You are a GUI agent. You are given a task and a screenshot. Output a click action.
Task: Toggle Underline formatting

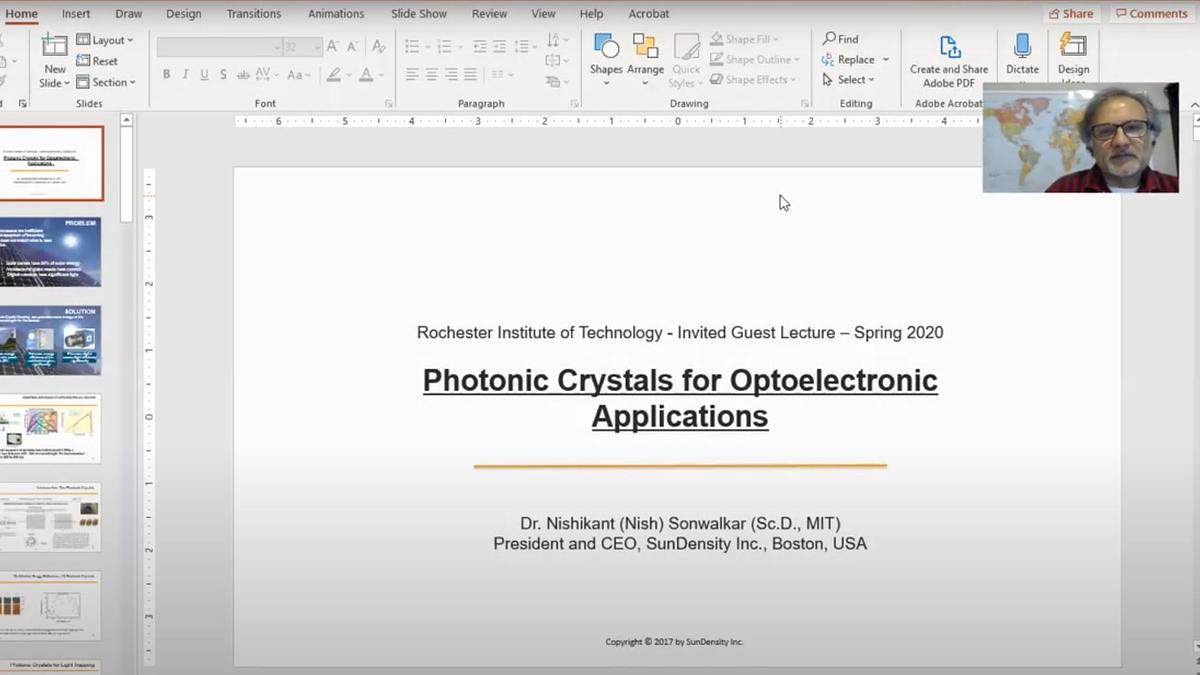point(204,75)
